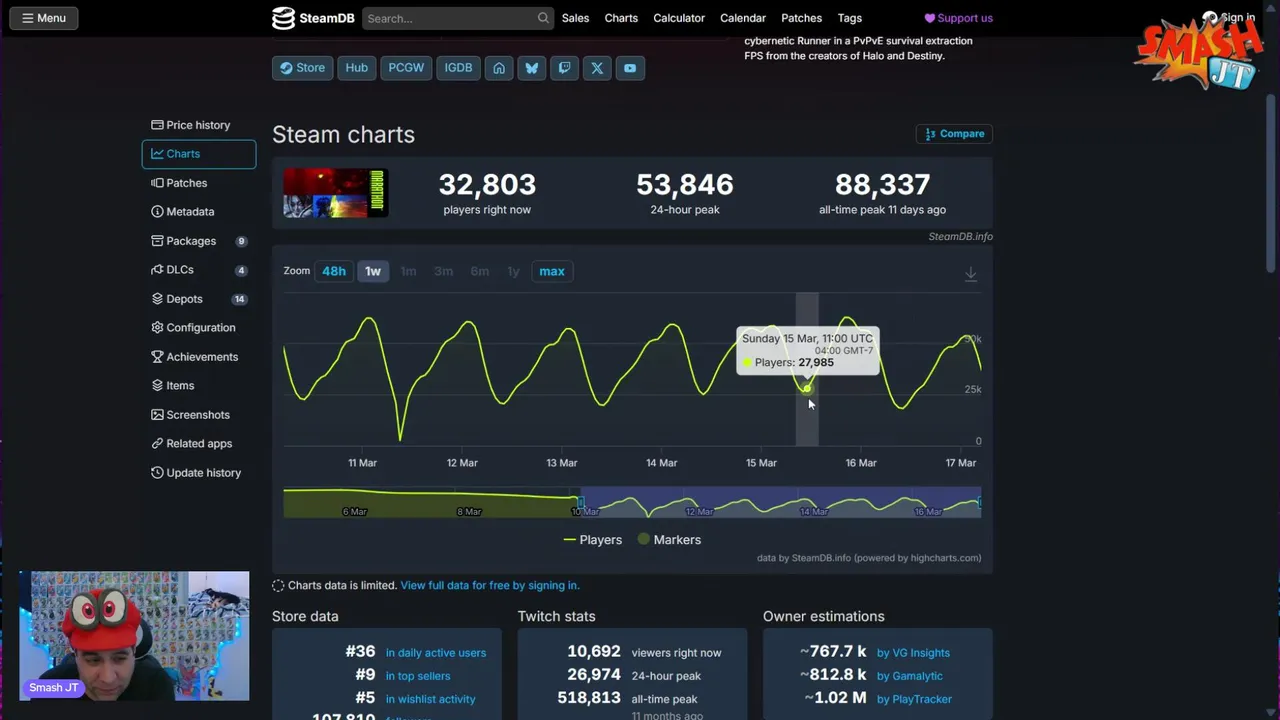Click the highlighted 15 Mar data point
The image size is (1280, 720).
[807, 388]
